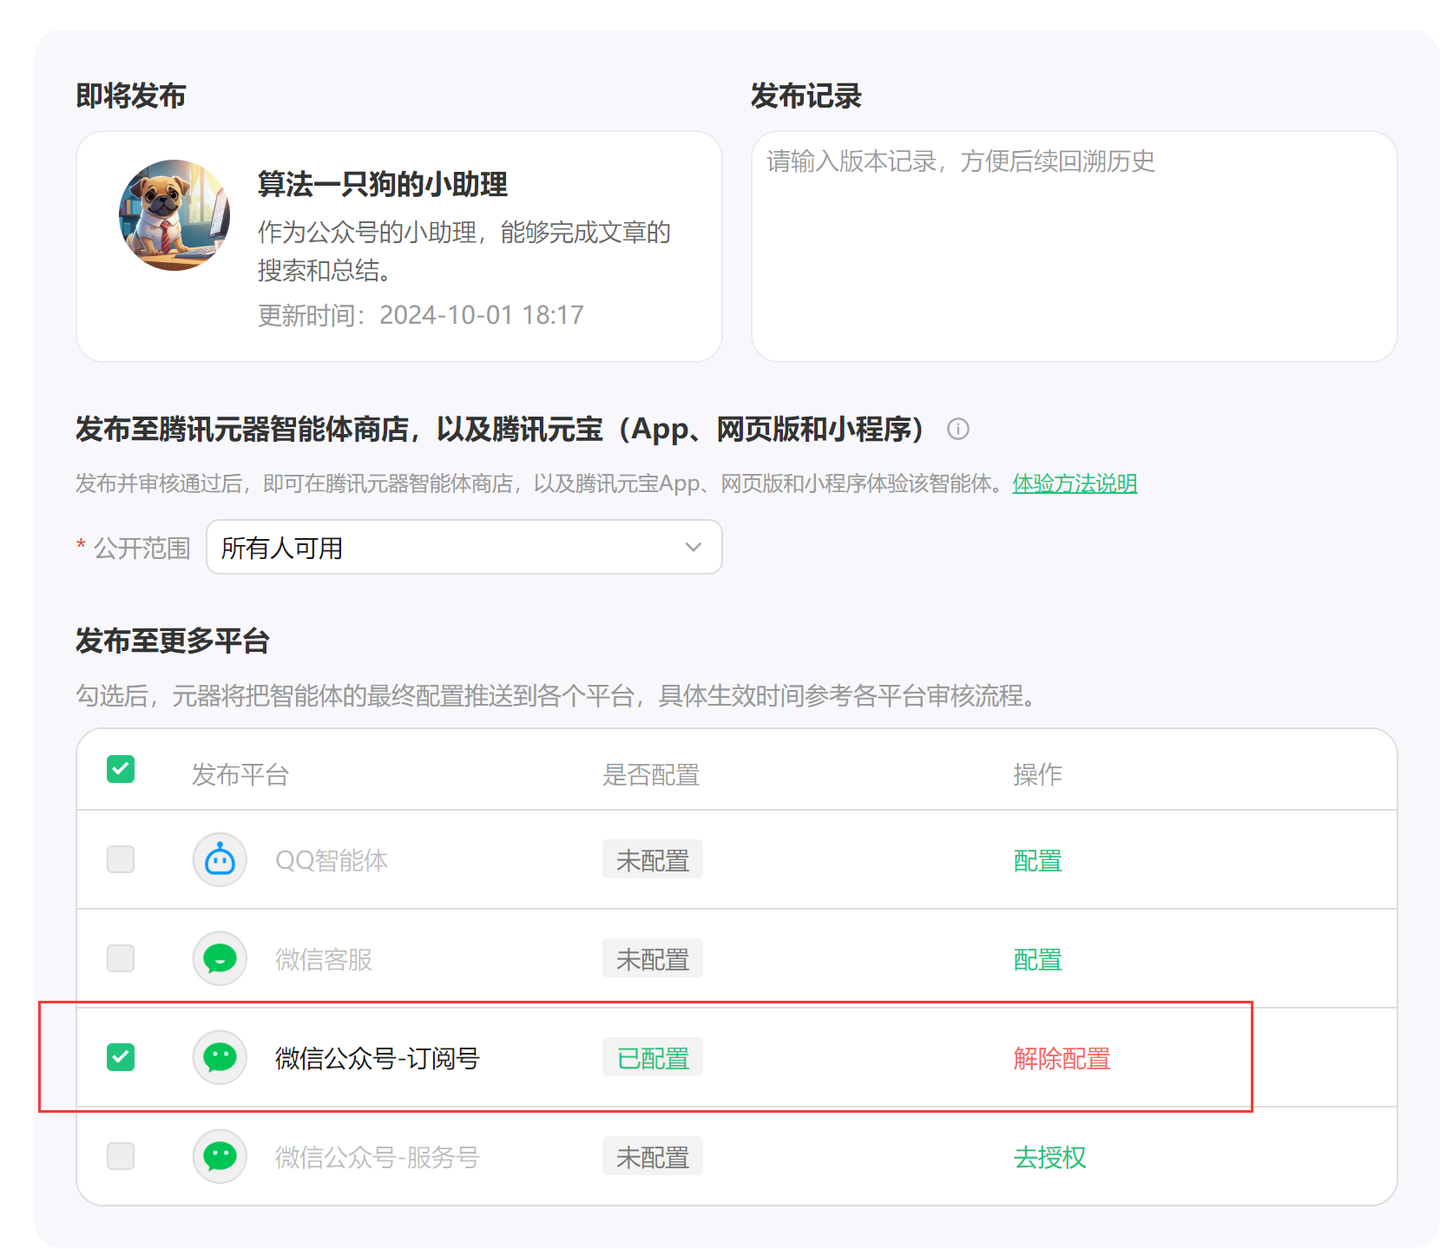Viewport: 1440px width, 1249px height.
Task: Focus the 发布记录 version notes text area
Action: 1074,246
